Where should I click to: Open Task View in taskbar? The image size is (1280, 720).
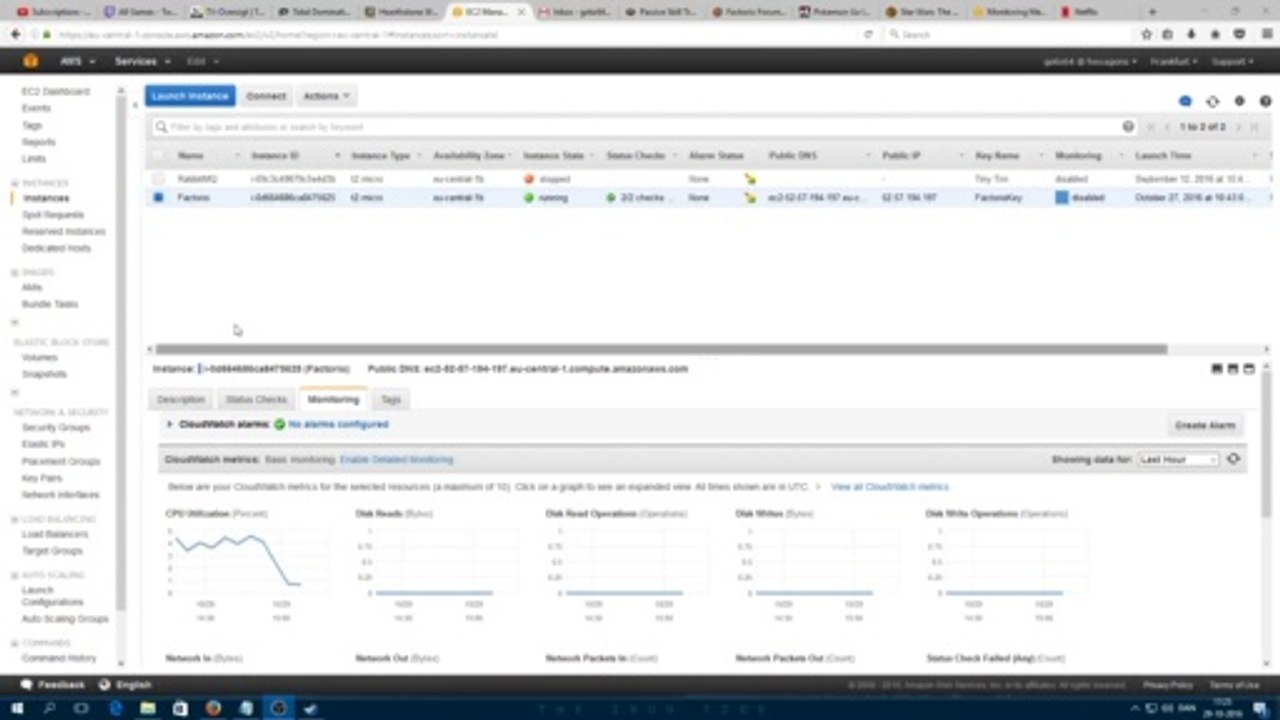pyautogui.click(x=82, y=708)
